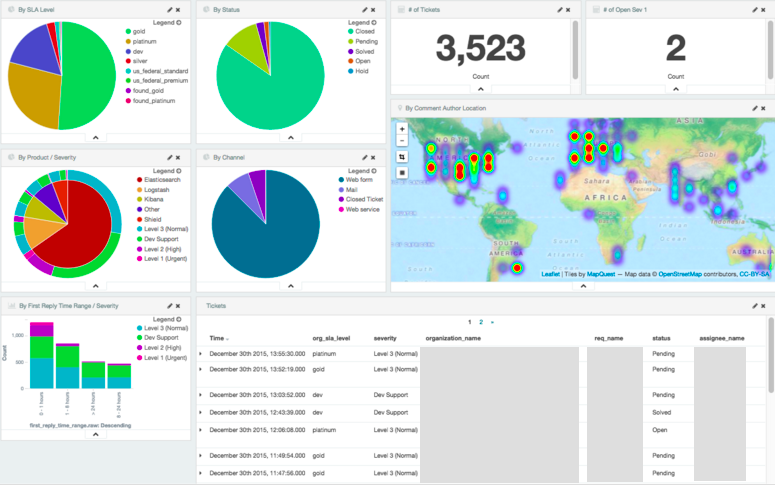Toggle legend in By Channel panel
Screen dimensions: 775x485
coord(362,171)
